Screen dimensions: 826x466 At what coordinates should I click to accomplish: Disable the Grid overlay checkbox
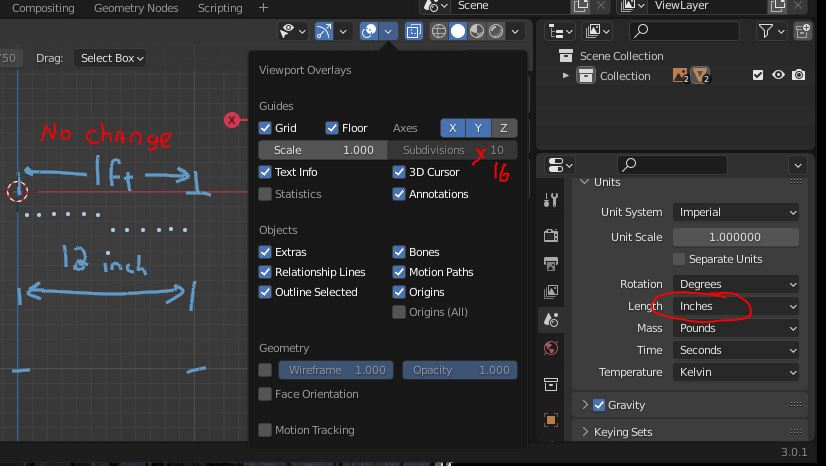click(265, 128)
